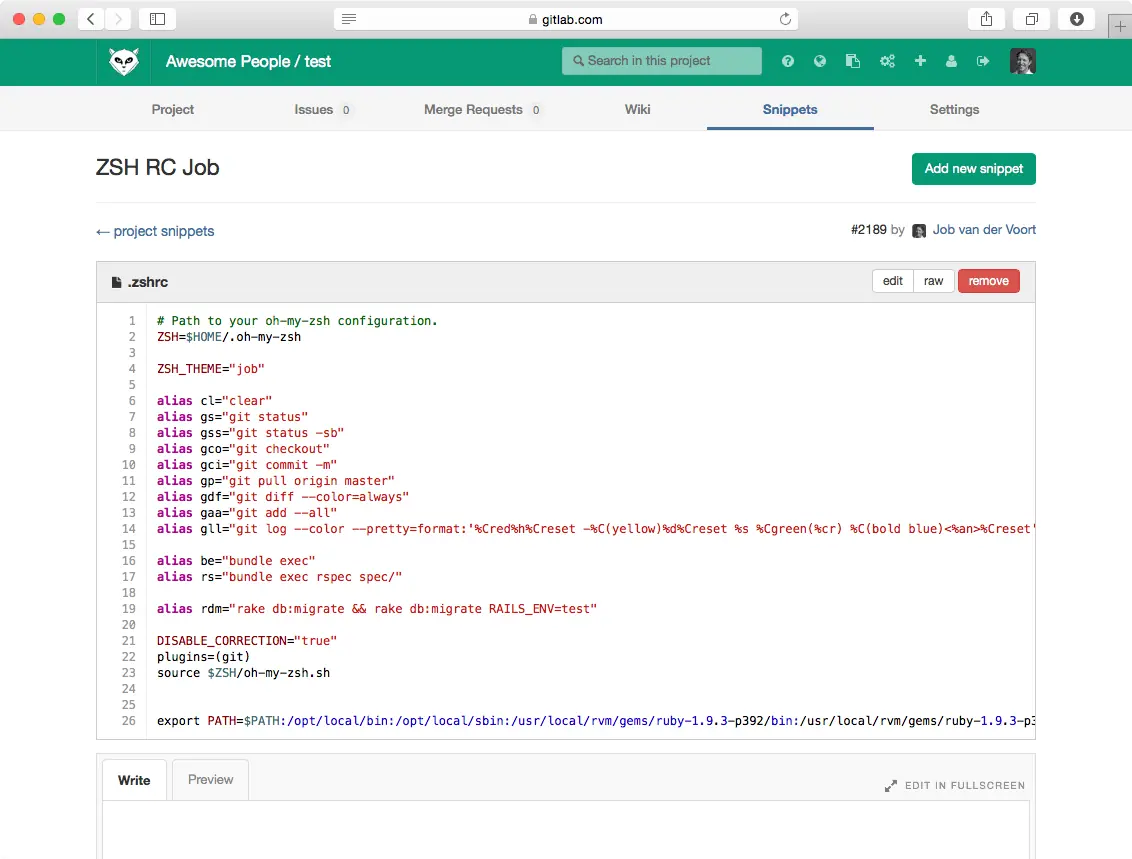Click the red remove button
This screenshot has height=859, width=1132.
pos(988,281)
